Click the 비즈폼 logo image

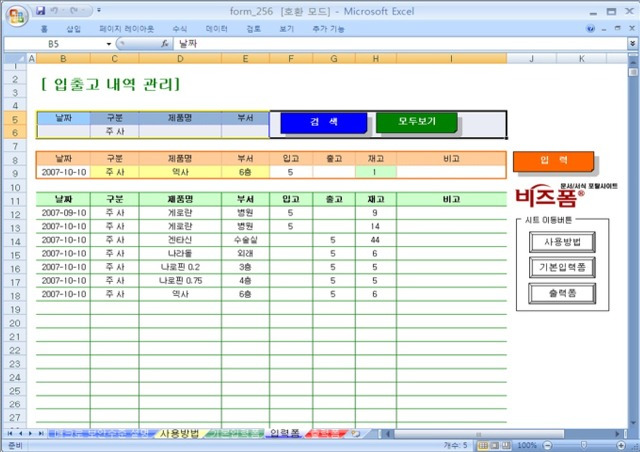coord(566,196)
